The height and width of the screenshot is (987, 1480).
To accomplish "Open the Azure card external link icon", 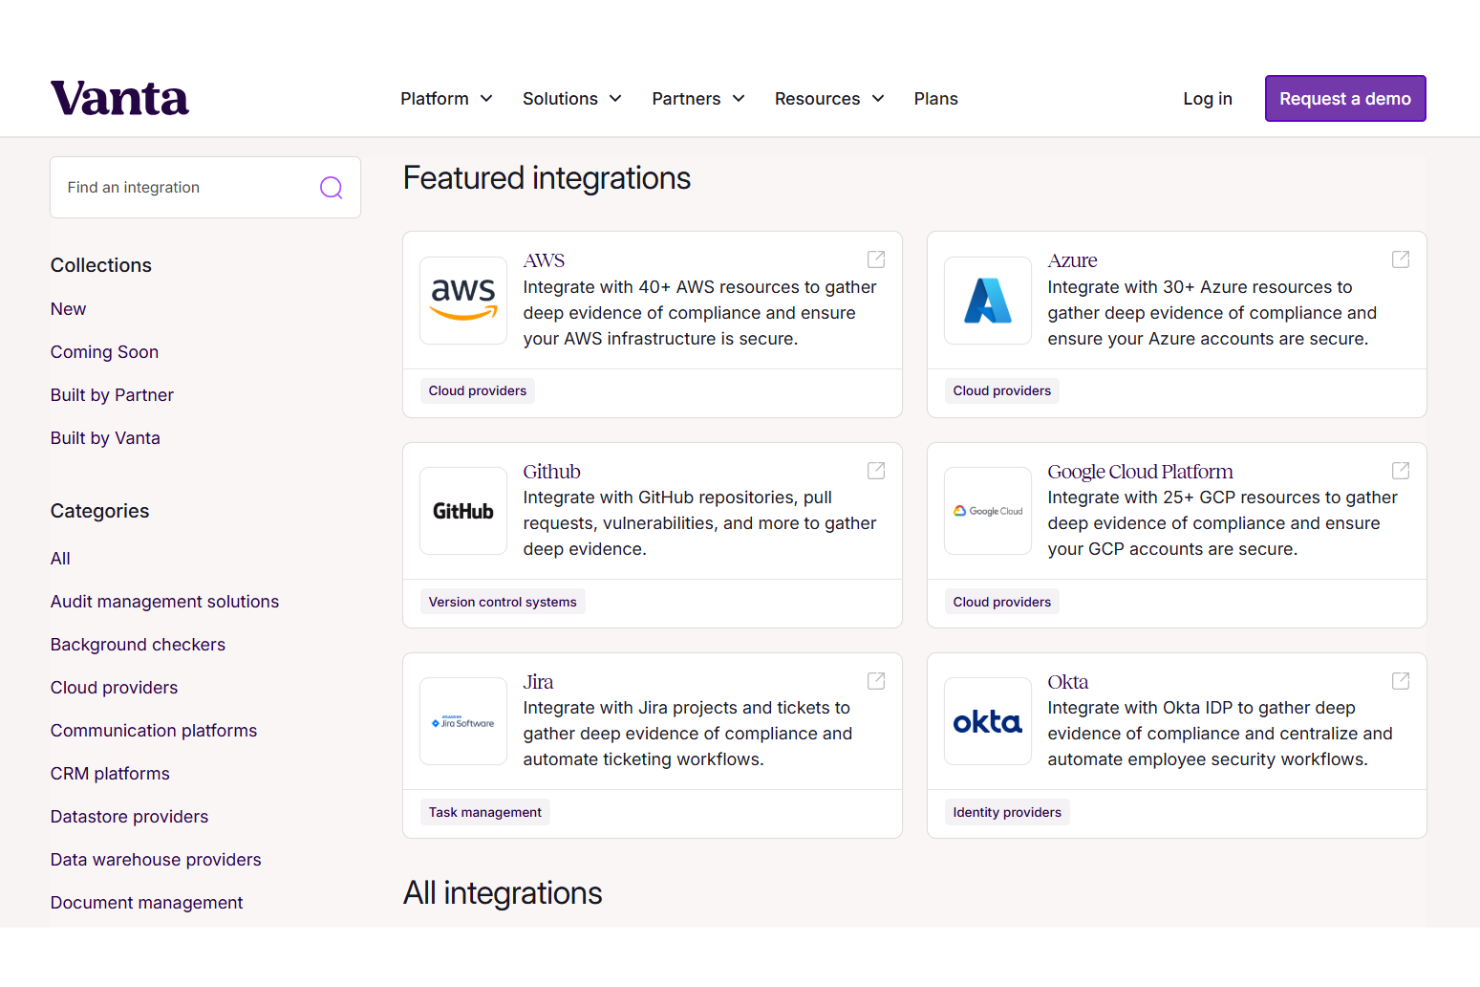I will point(1400,259).
